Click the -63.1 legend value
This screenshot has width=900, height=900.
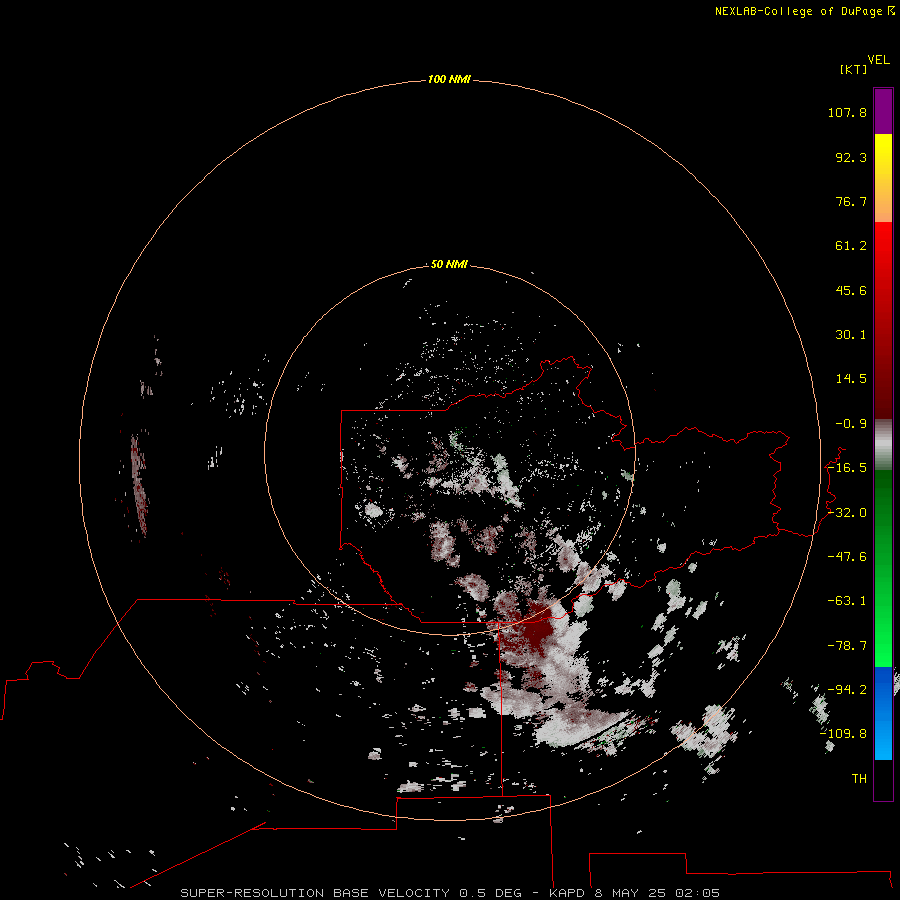click(847, 601)
